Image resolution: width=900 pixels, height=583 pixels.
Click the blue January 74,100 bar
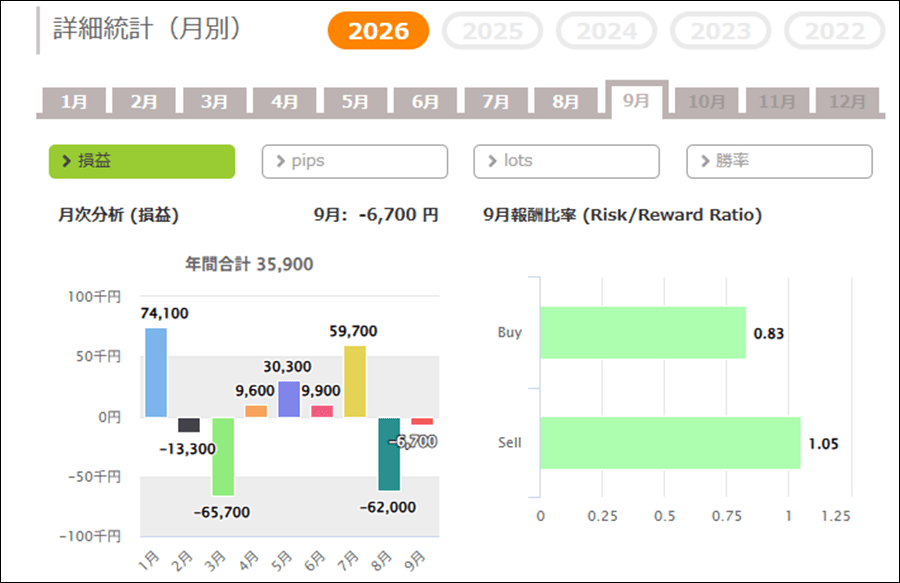(x=156, y=372)
